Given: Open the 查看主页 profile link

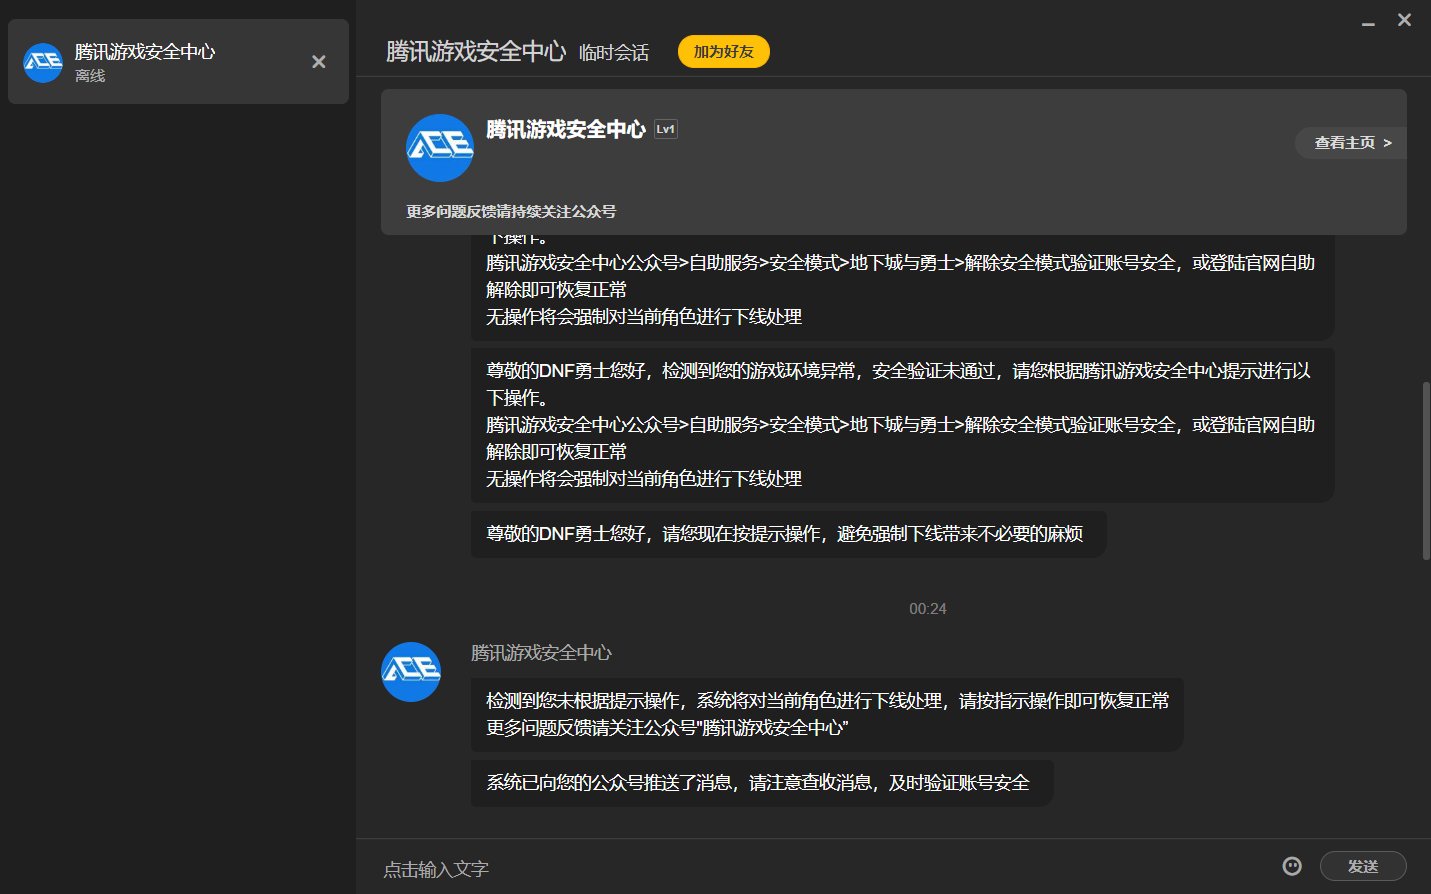Looking at the screenshot, I should [1352, 143].
